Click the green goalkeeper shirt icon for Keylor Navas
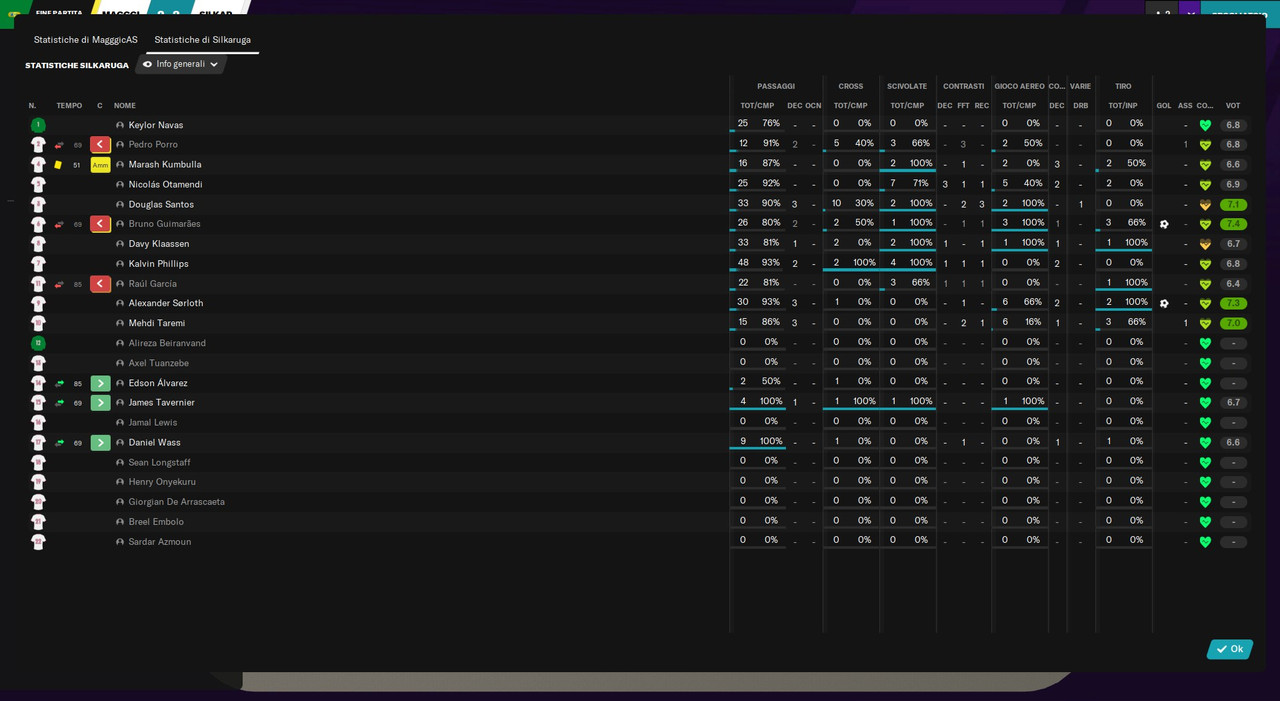This screenshot has height=701, width=1280. 38,125
